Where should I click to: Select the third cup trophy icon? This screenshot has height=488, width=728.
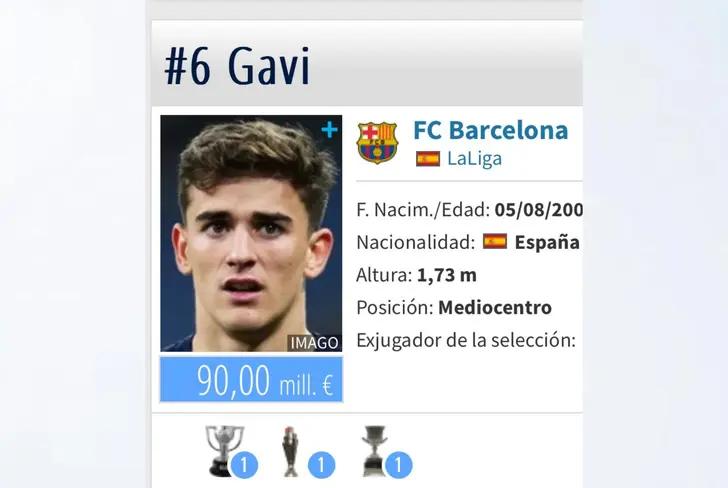374,450
